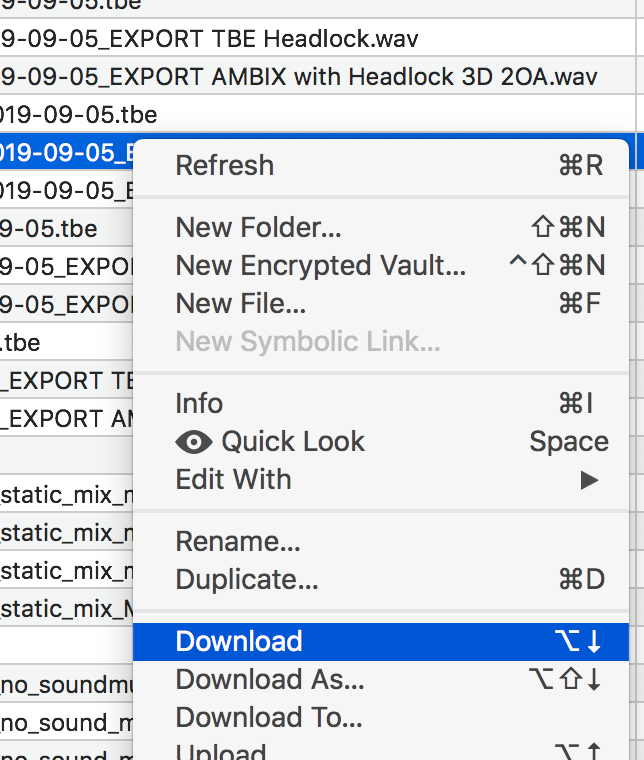This screenshot has height=760, width=644.
Task: Expand the Edit With submenu arrow
Action: point(589,480)
